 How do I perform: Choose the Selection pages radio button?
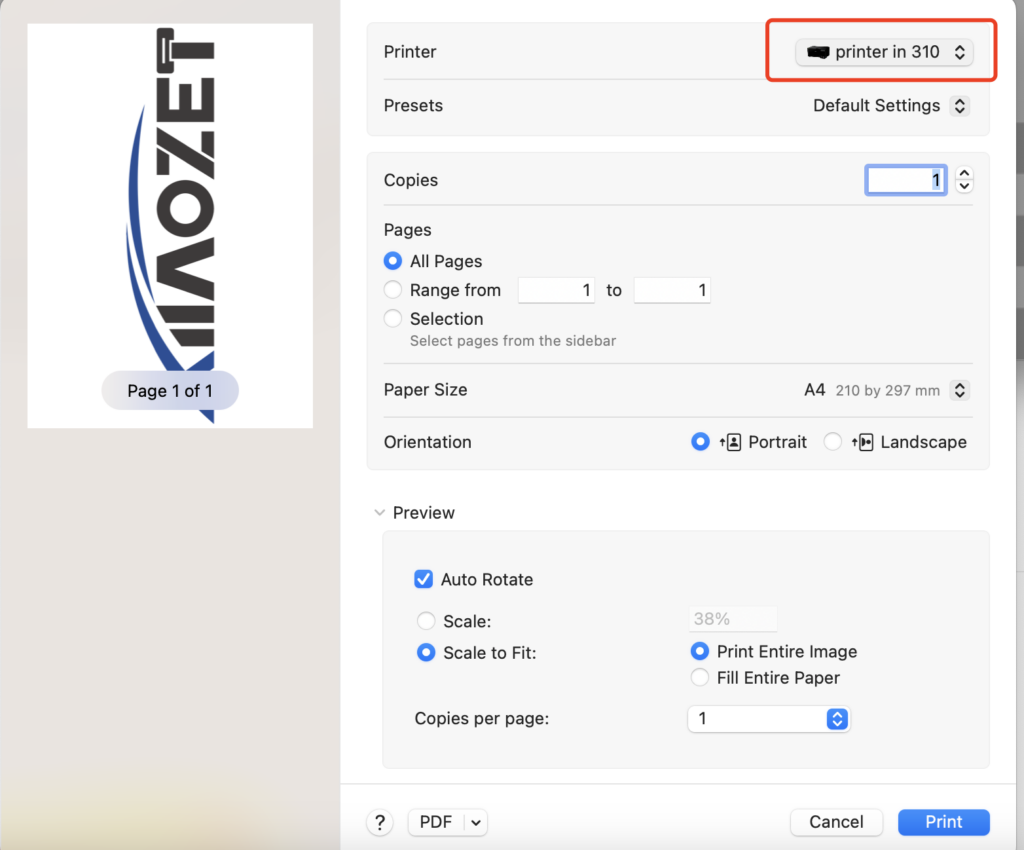(x=393, y=319)
